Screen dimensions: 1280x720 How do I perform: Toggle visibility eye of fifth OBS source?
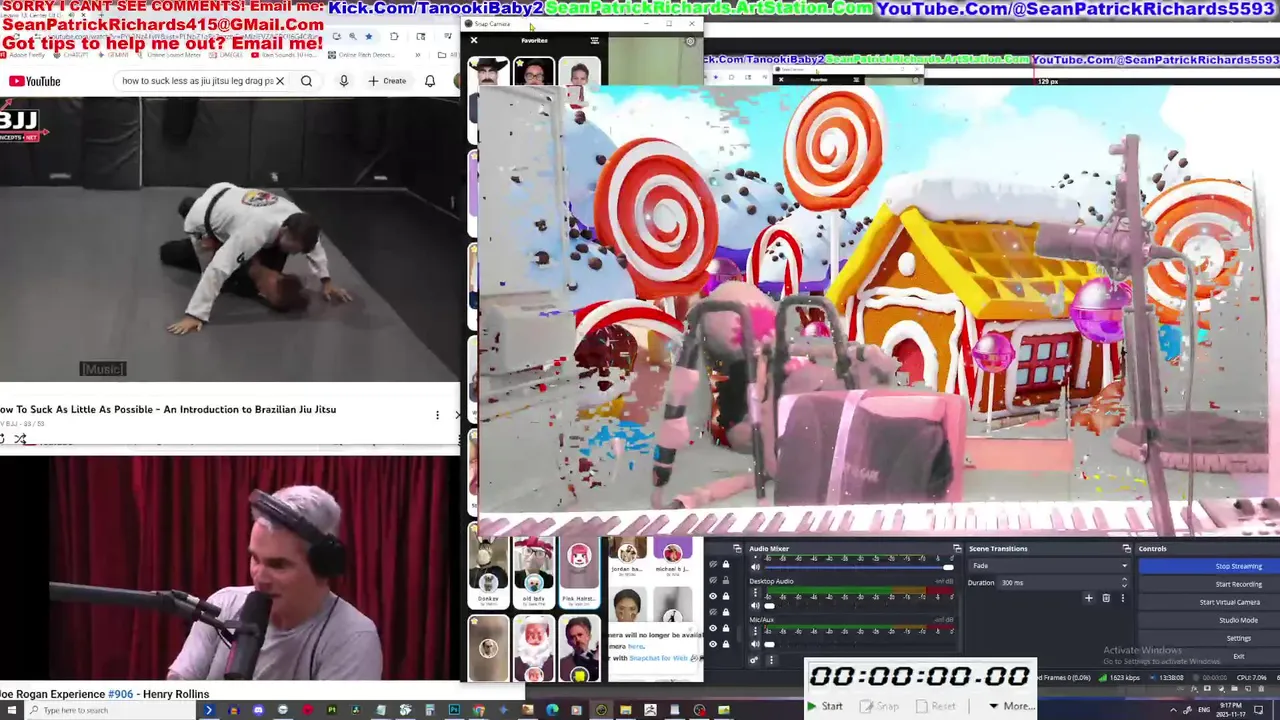pyautogui.click(x=713, y=628)
